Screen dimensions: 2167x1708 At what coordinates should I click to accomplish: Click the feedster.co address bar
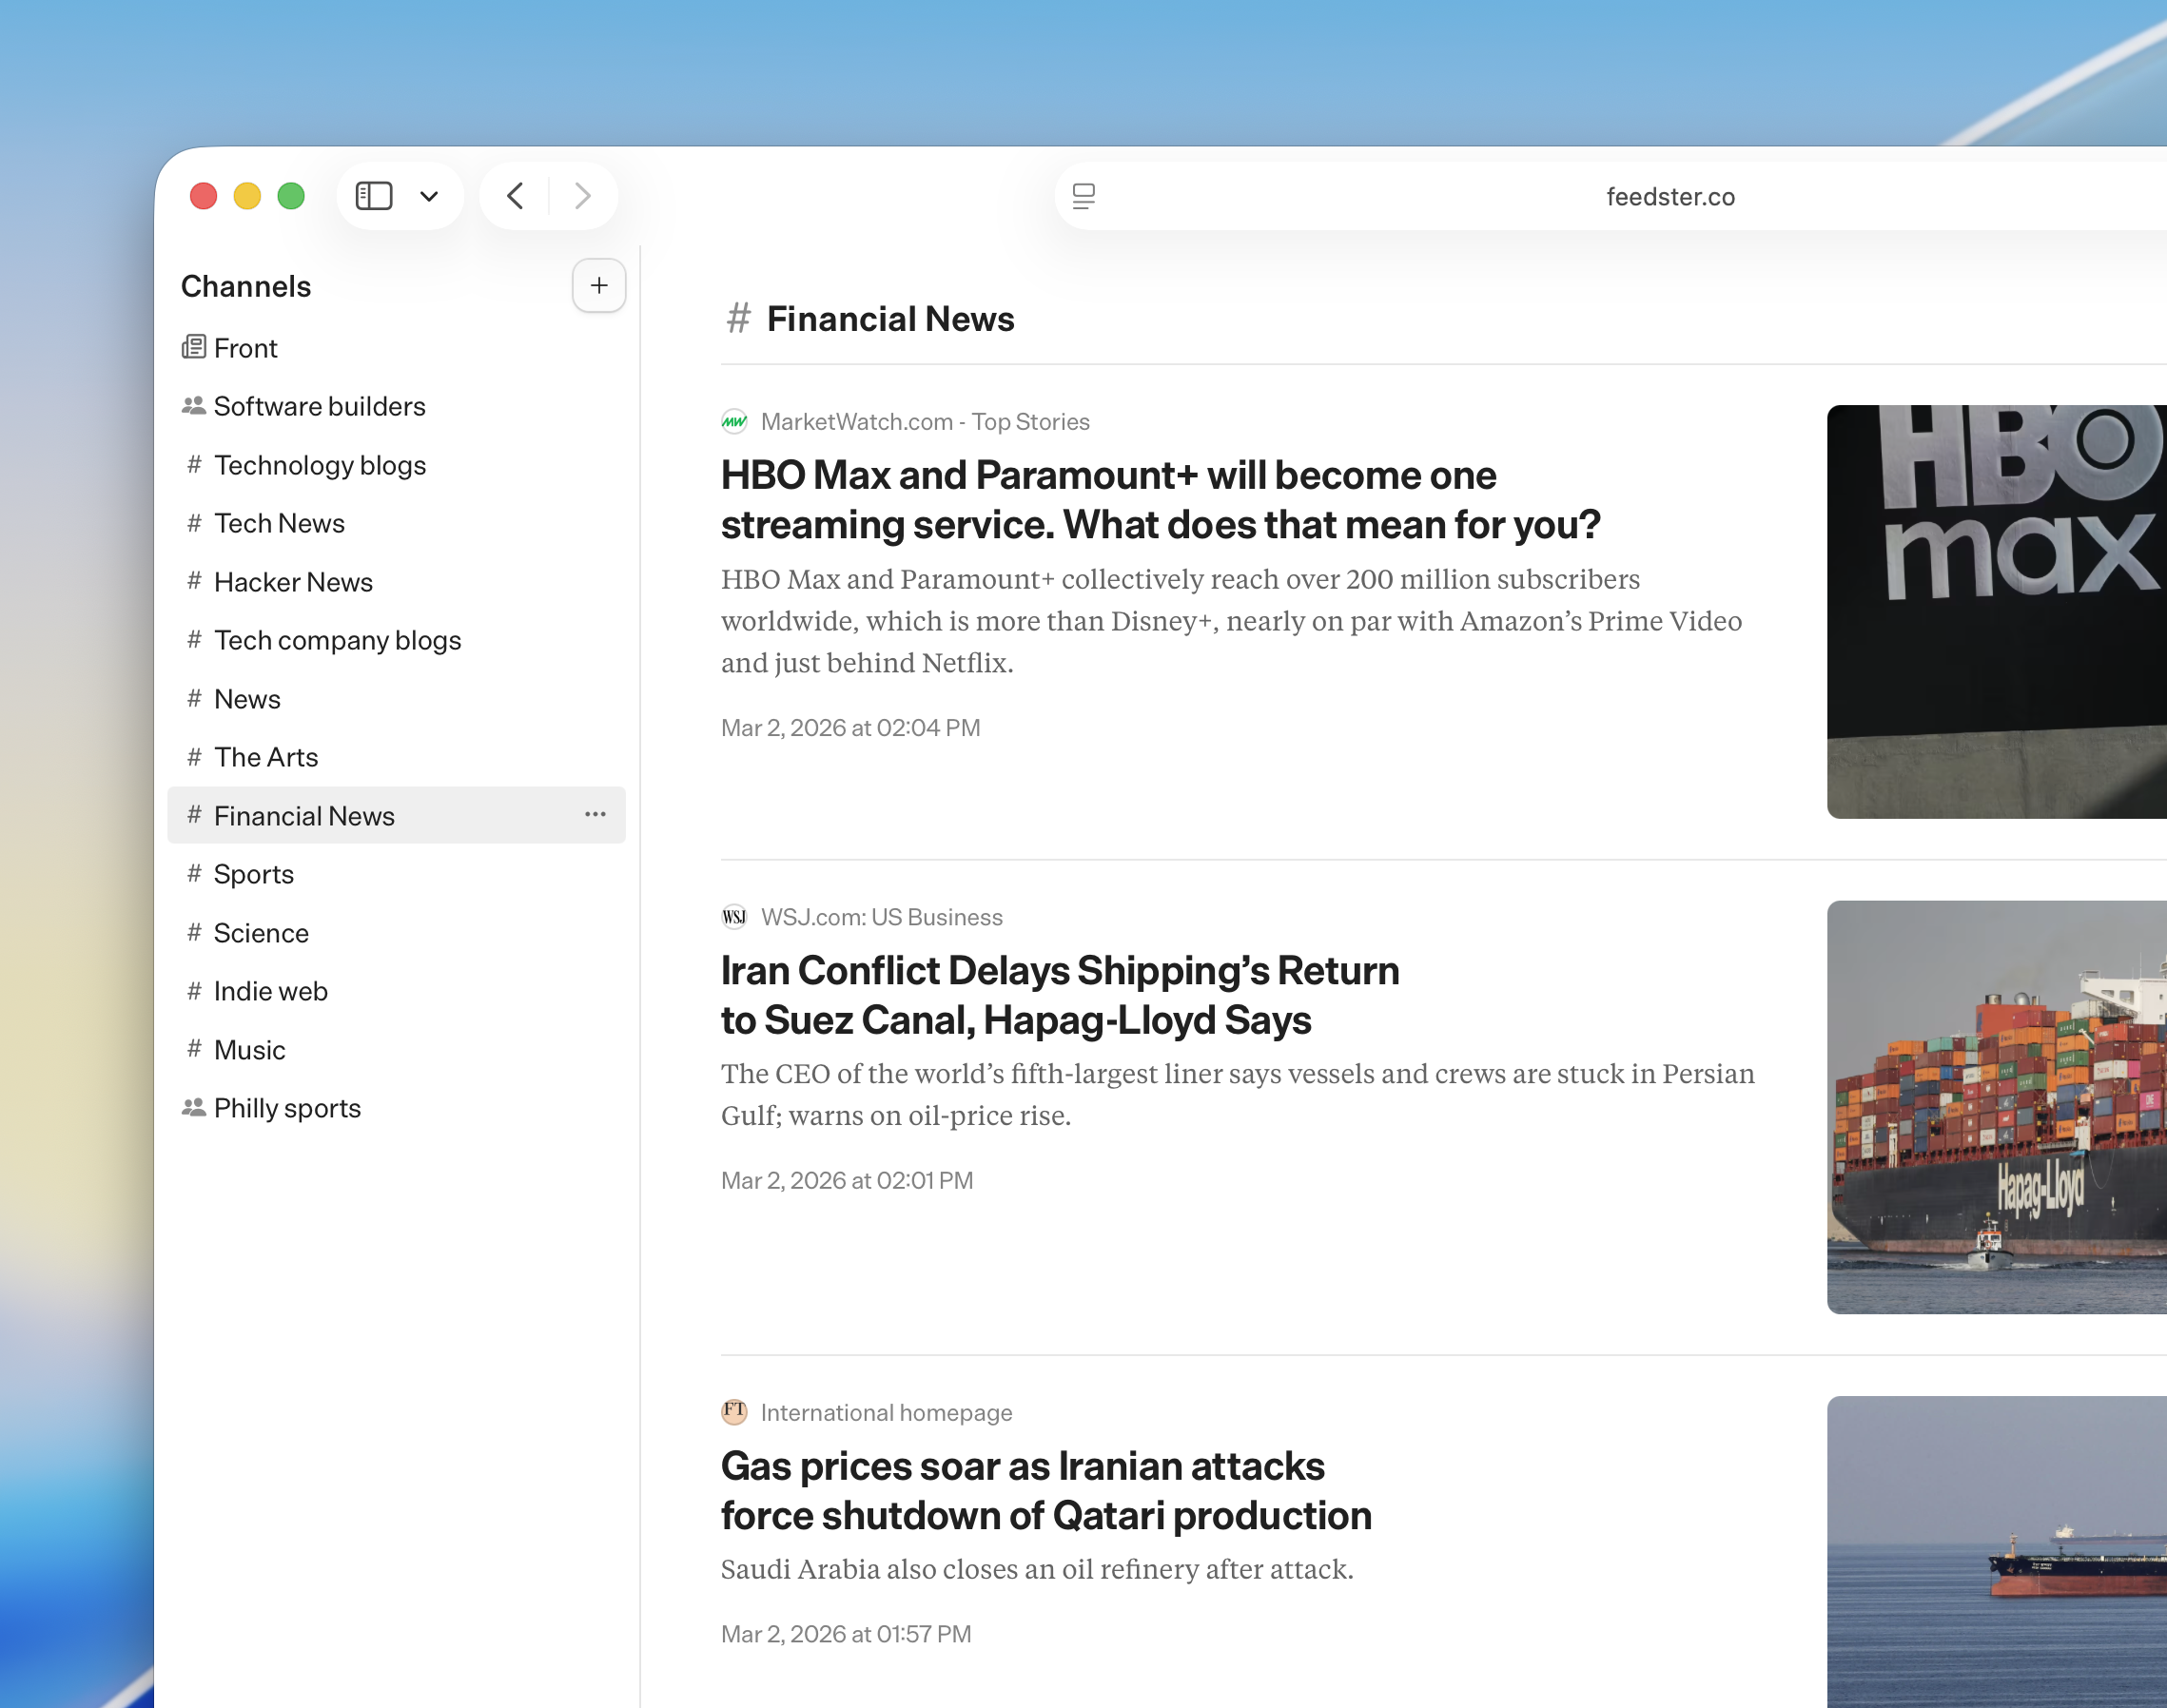coord(1669,197)
